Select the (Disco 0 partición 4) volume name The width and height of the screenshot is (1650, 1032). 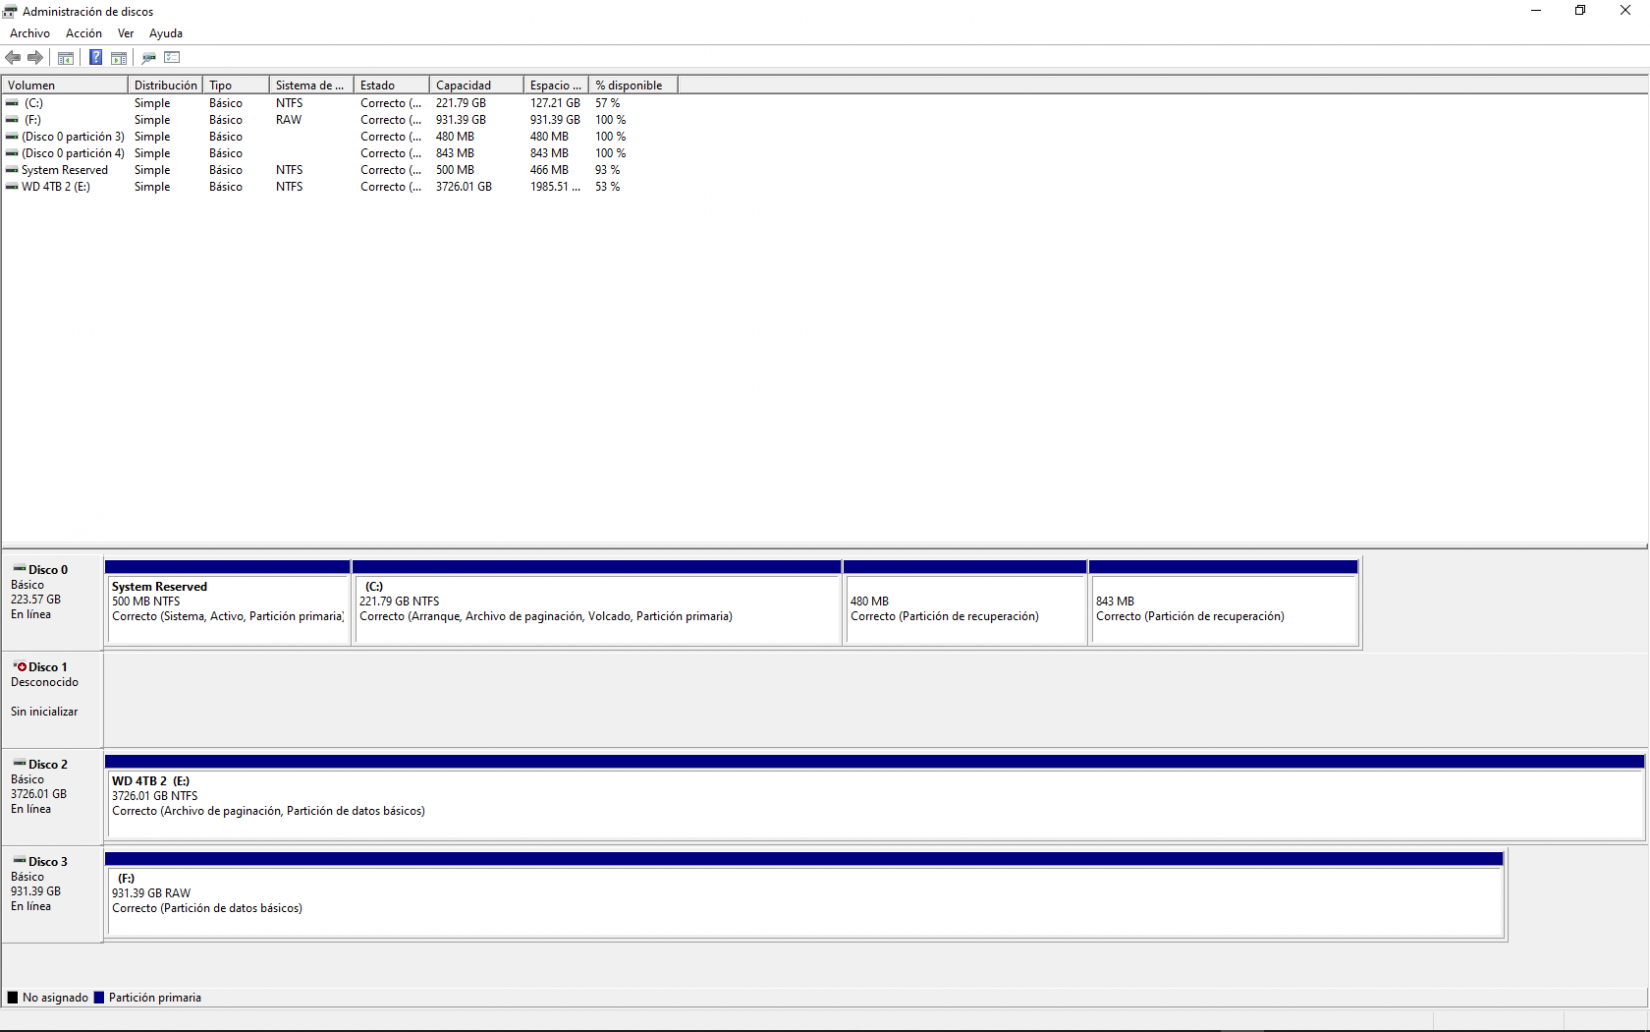tap(73, 153)
